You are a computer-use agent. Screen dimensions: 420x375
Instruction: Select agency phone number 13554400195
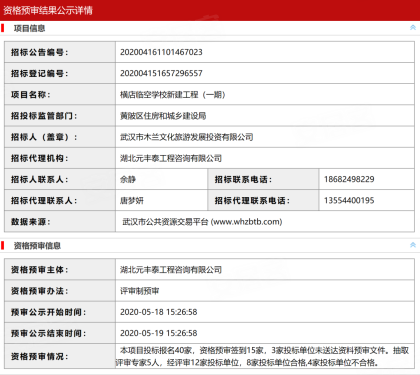point(349,201)
